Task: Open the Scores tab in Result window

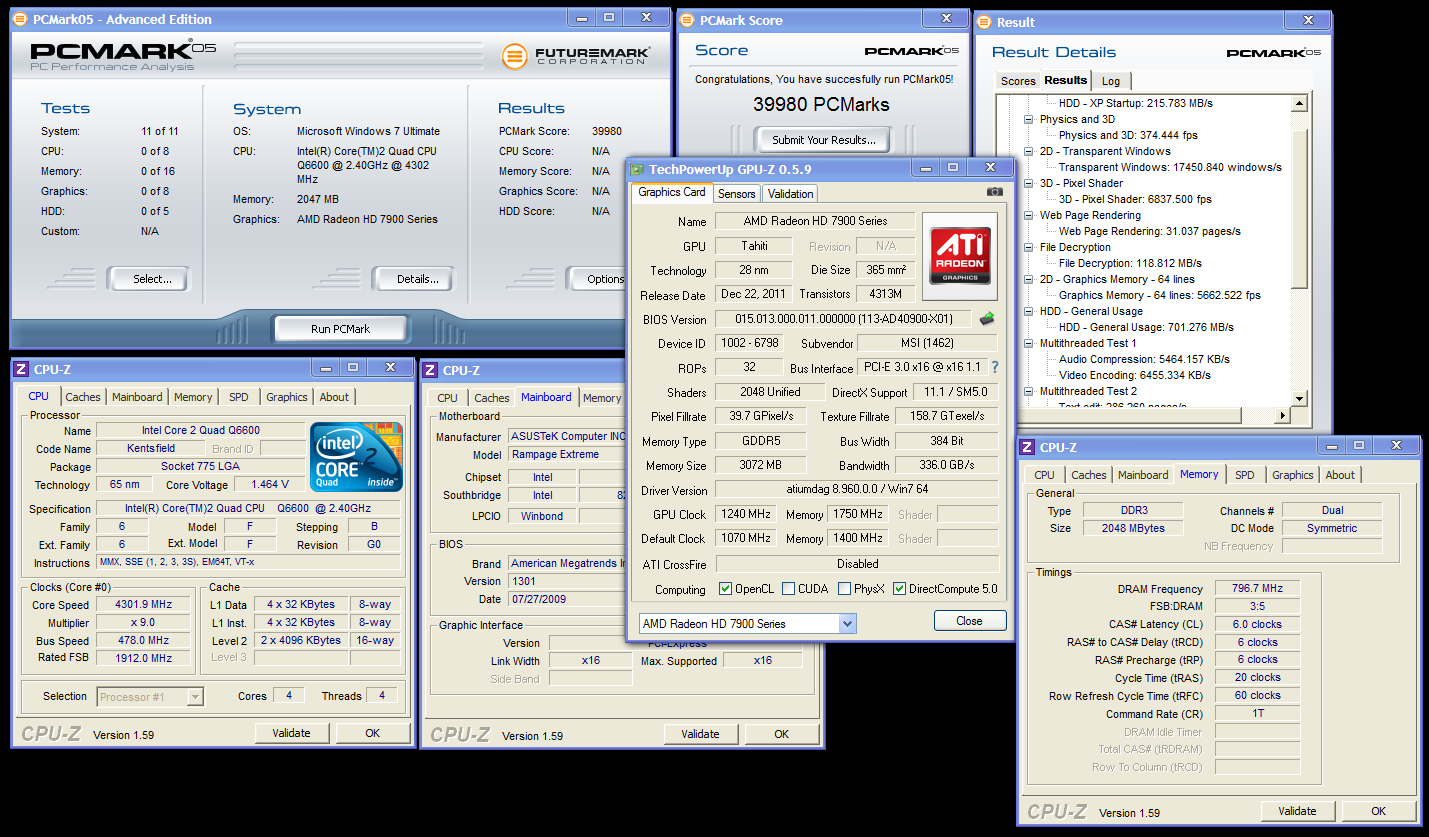Action: 1018,81
